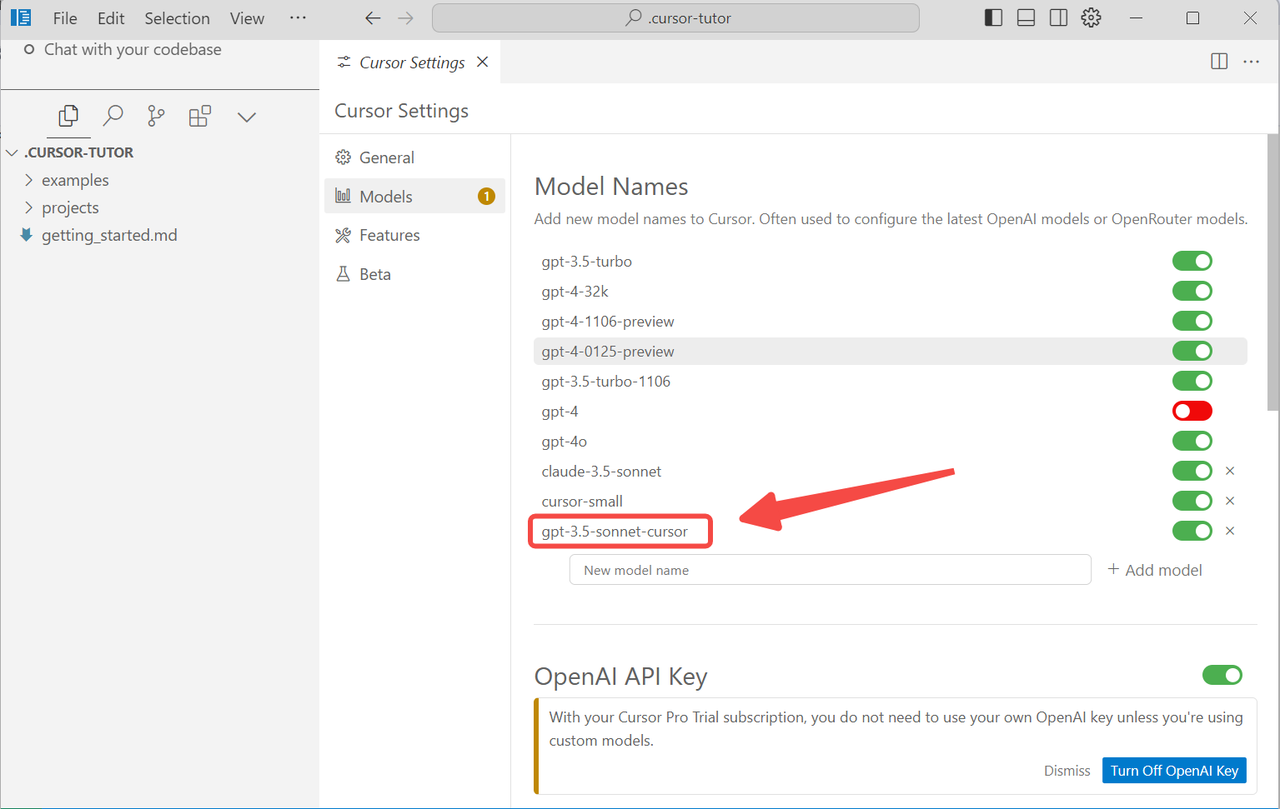Toggle gpt-3.5-turbo model off
Screen dimensions: 1280x809
tap(1192, 261)
